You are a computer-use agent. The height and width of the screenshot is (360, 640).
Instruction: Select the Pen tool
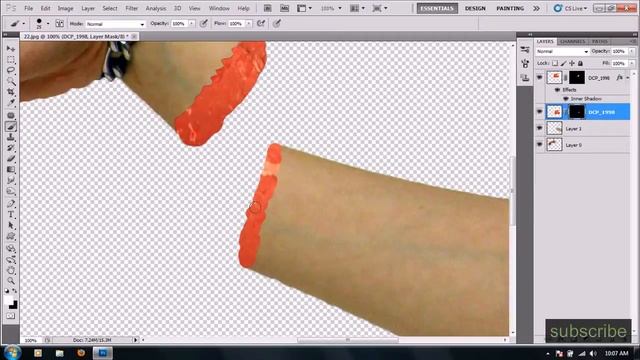pos(11,203)
